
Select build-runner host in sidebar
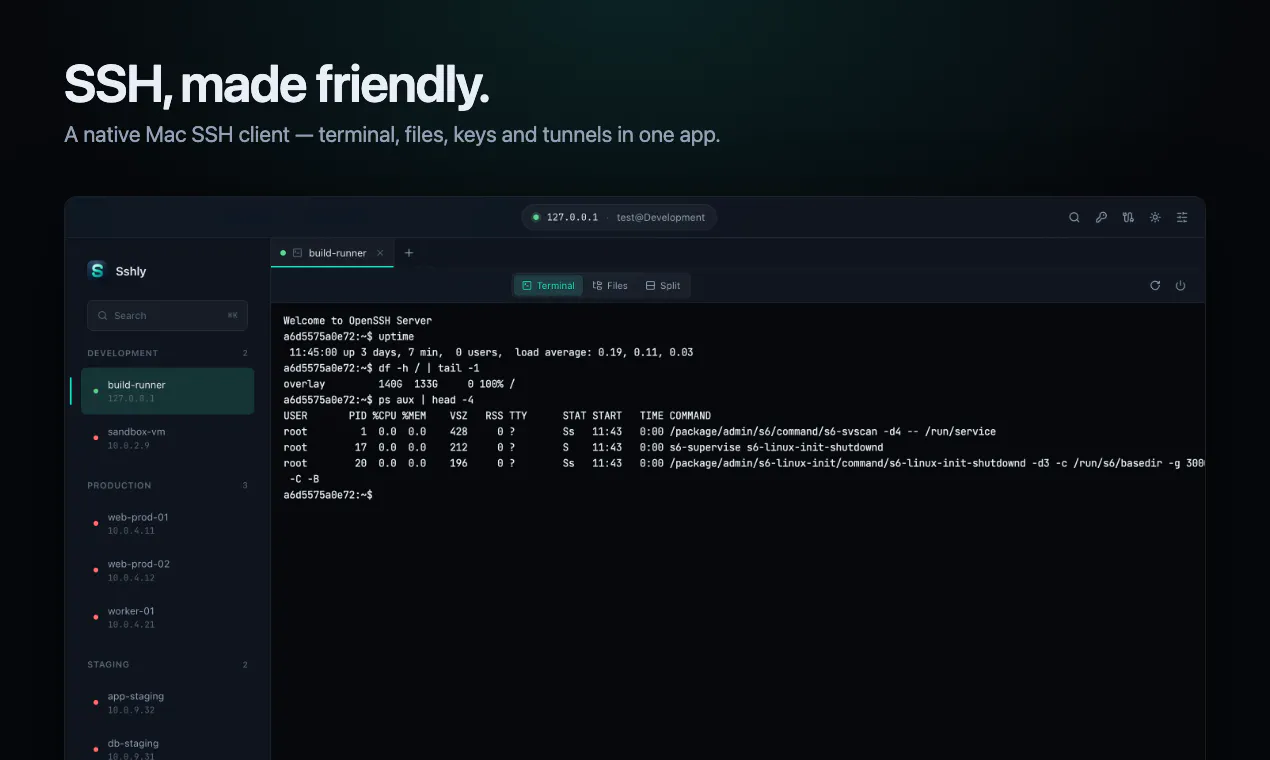tap(168, 391)
